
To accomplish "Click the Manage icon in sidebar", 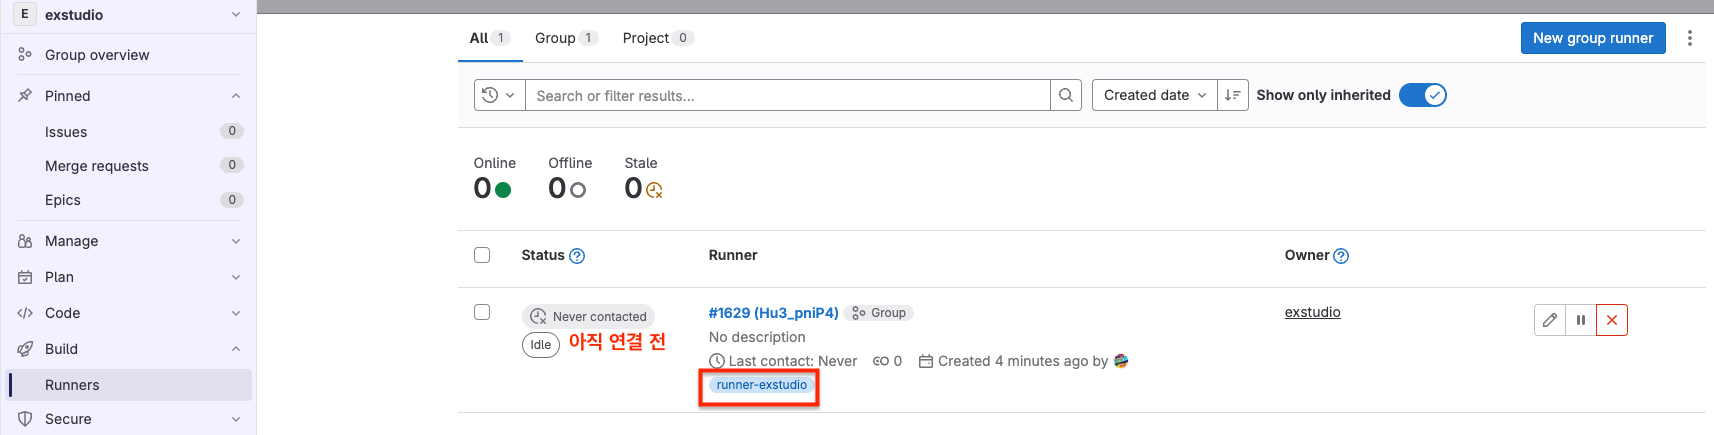I will tap(25, 241).
